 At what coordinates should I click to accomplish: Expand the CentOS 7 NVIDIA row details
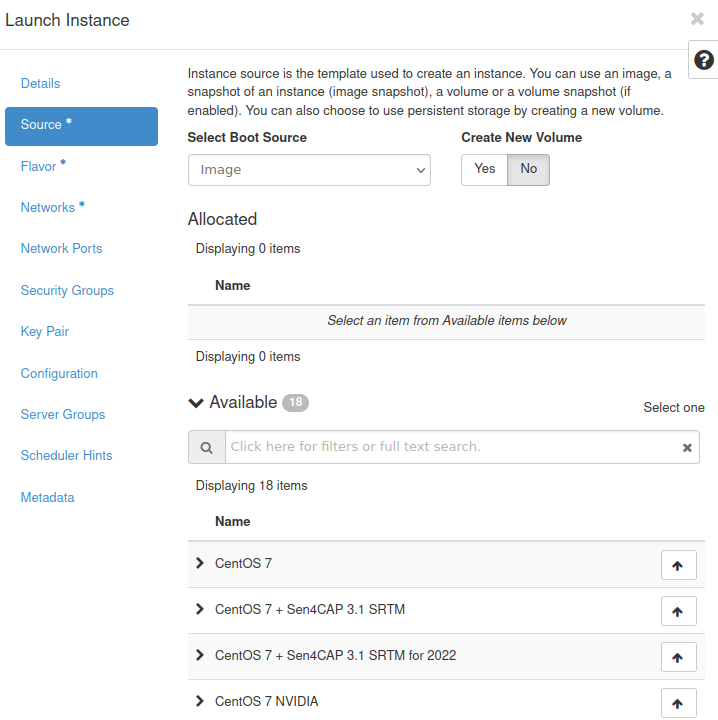pos(200,702)
